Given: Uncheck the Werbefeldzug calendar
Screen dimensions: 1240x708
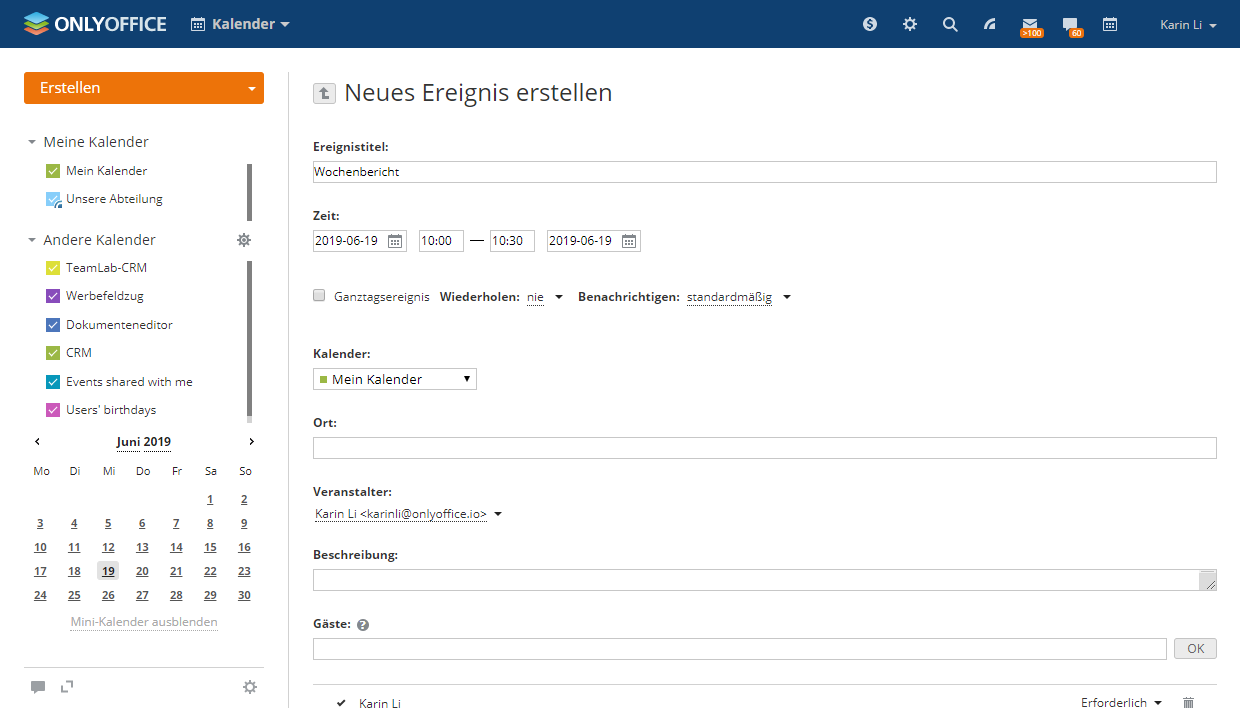Looking at the screenshot, I should 53,296.
